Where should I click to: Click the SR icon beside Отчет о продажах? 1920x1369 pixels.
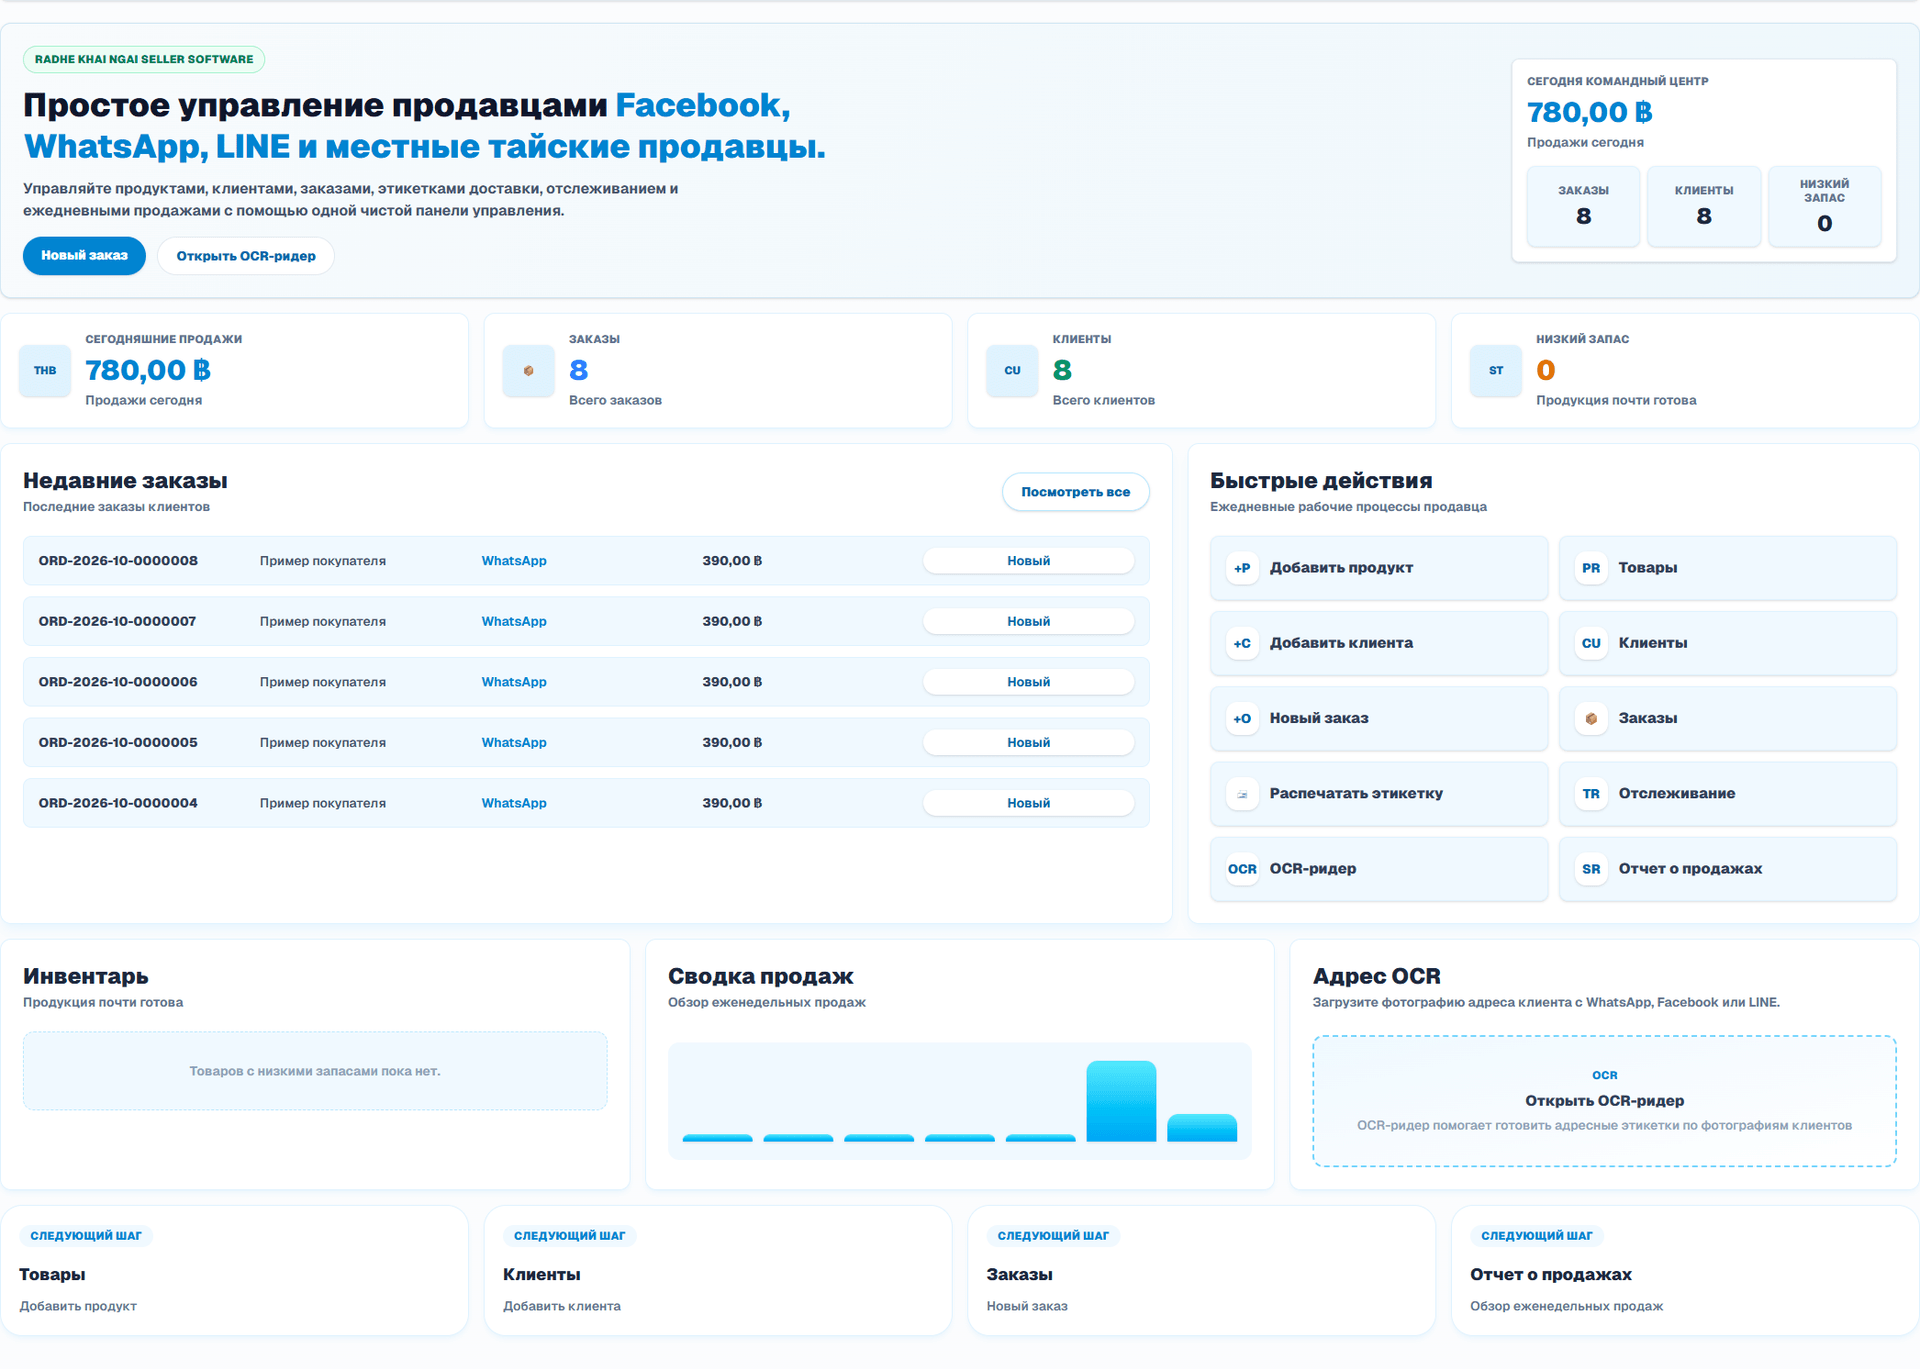(1591, 869)
